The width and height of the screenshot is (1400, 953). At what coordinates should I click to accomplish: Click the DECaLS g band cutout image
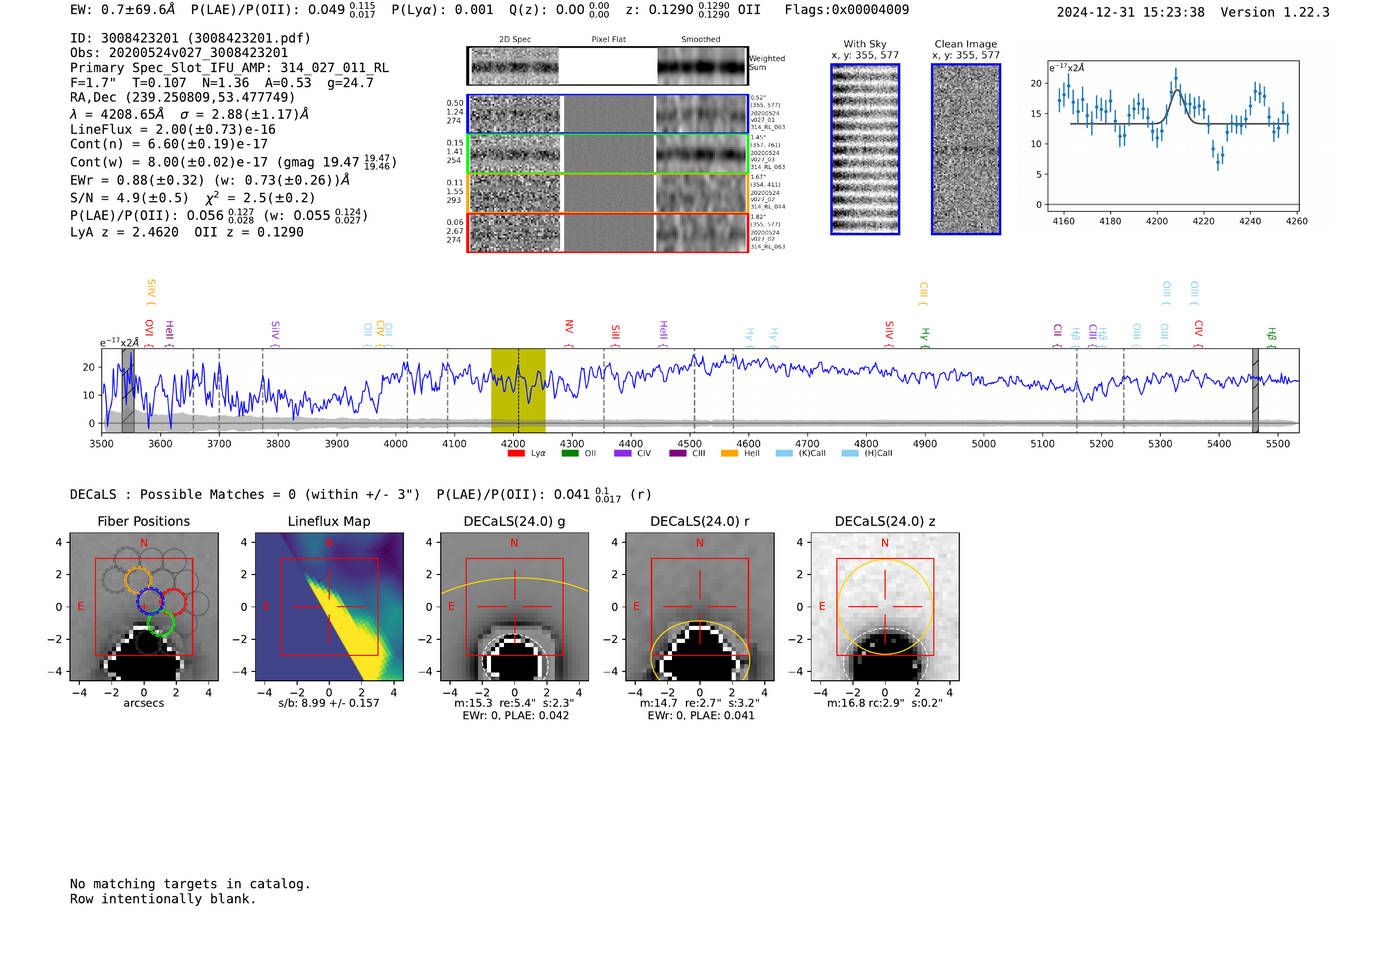pyautogui.click(x=514, y=606)
